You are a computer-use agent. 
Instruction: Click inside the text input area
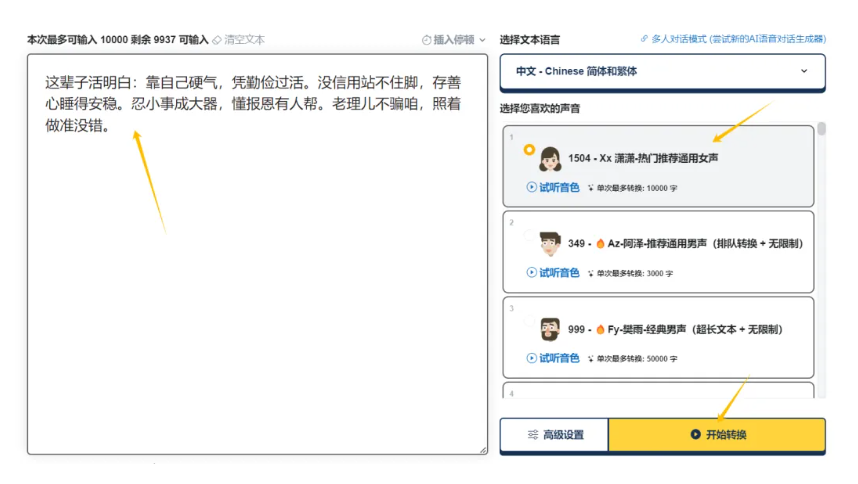click(x=257, y=300)
